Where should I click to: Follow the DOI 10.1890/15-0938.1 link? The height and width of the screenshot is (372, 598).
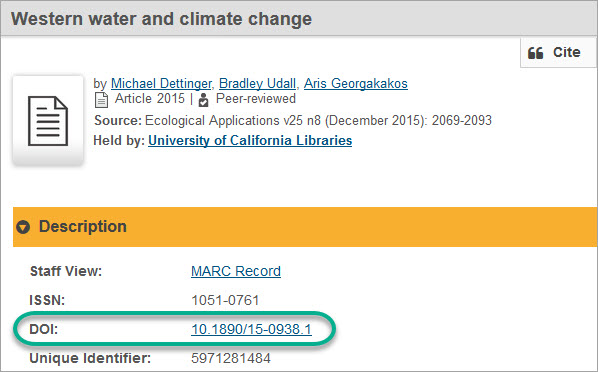(251, 329)
